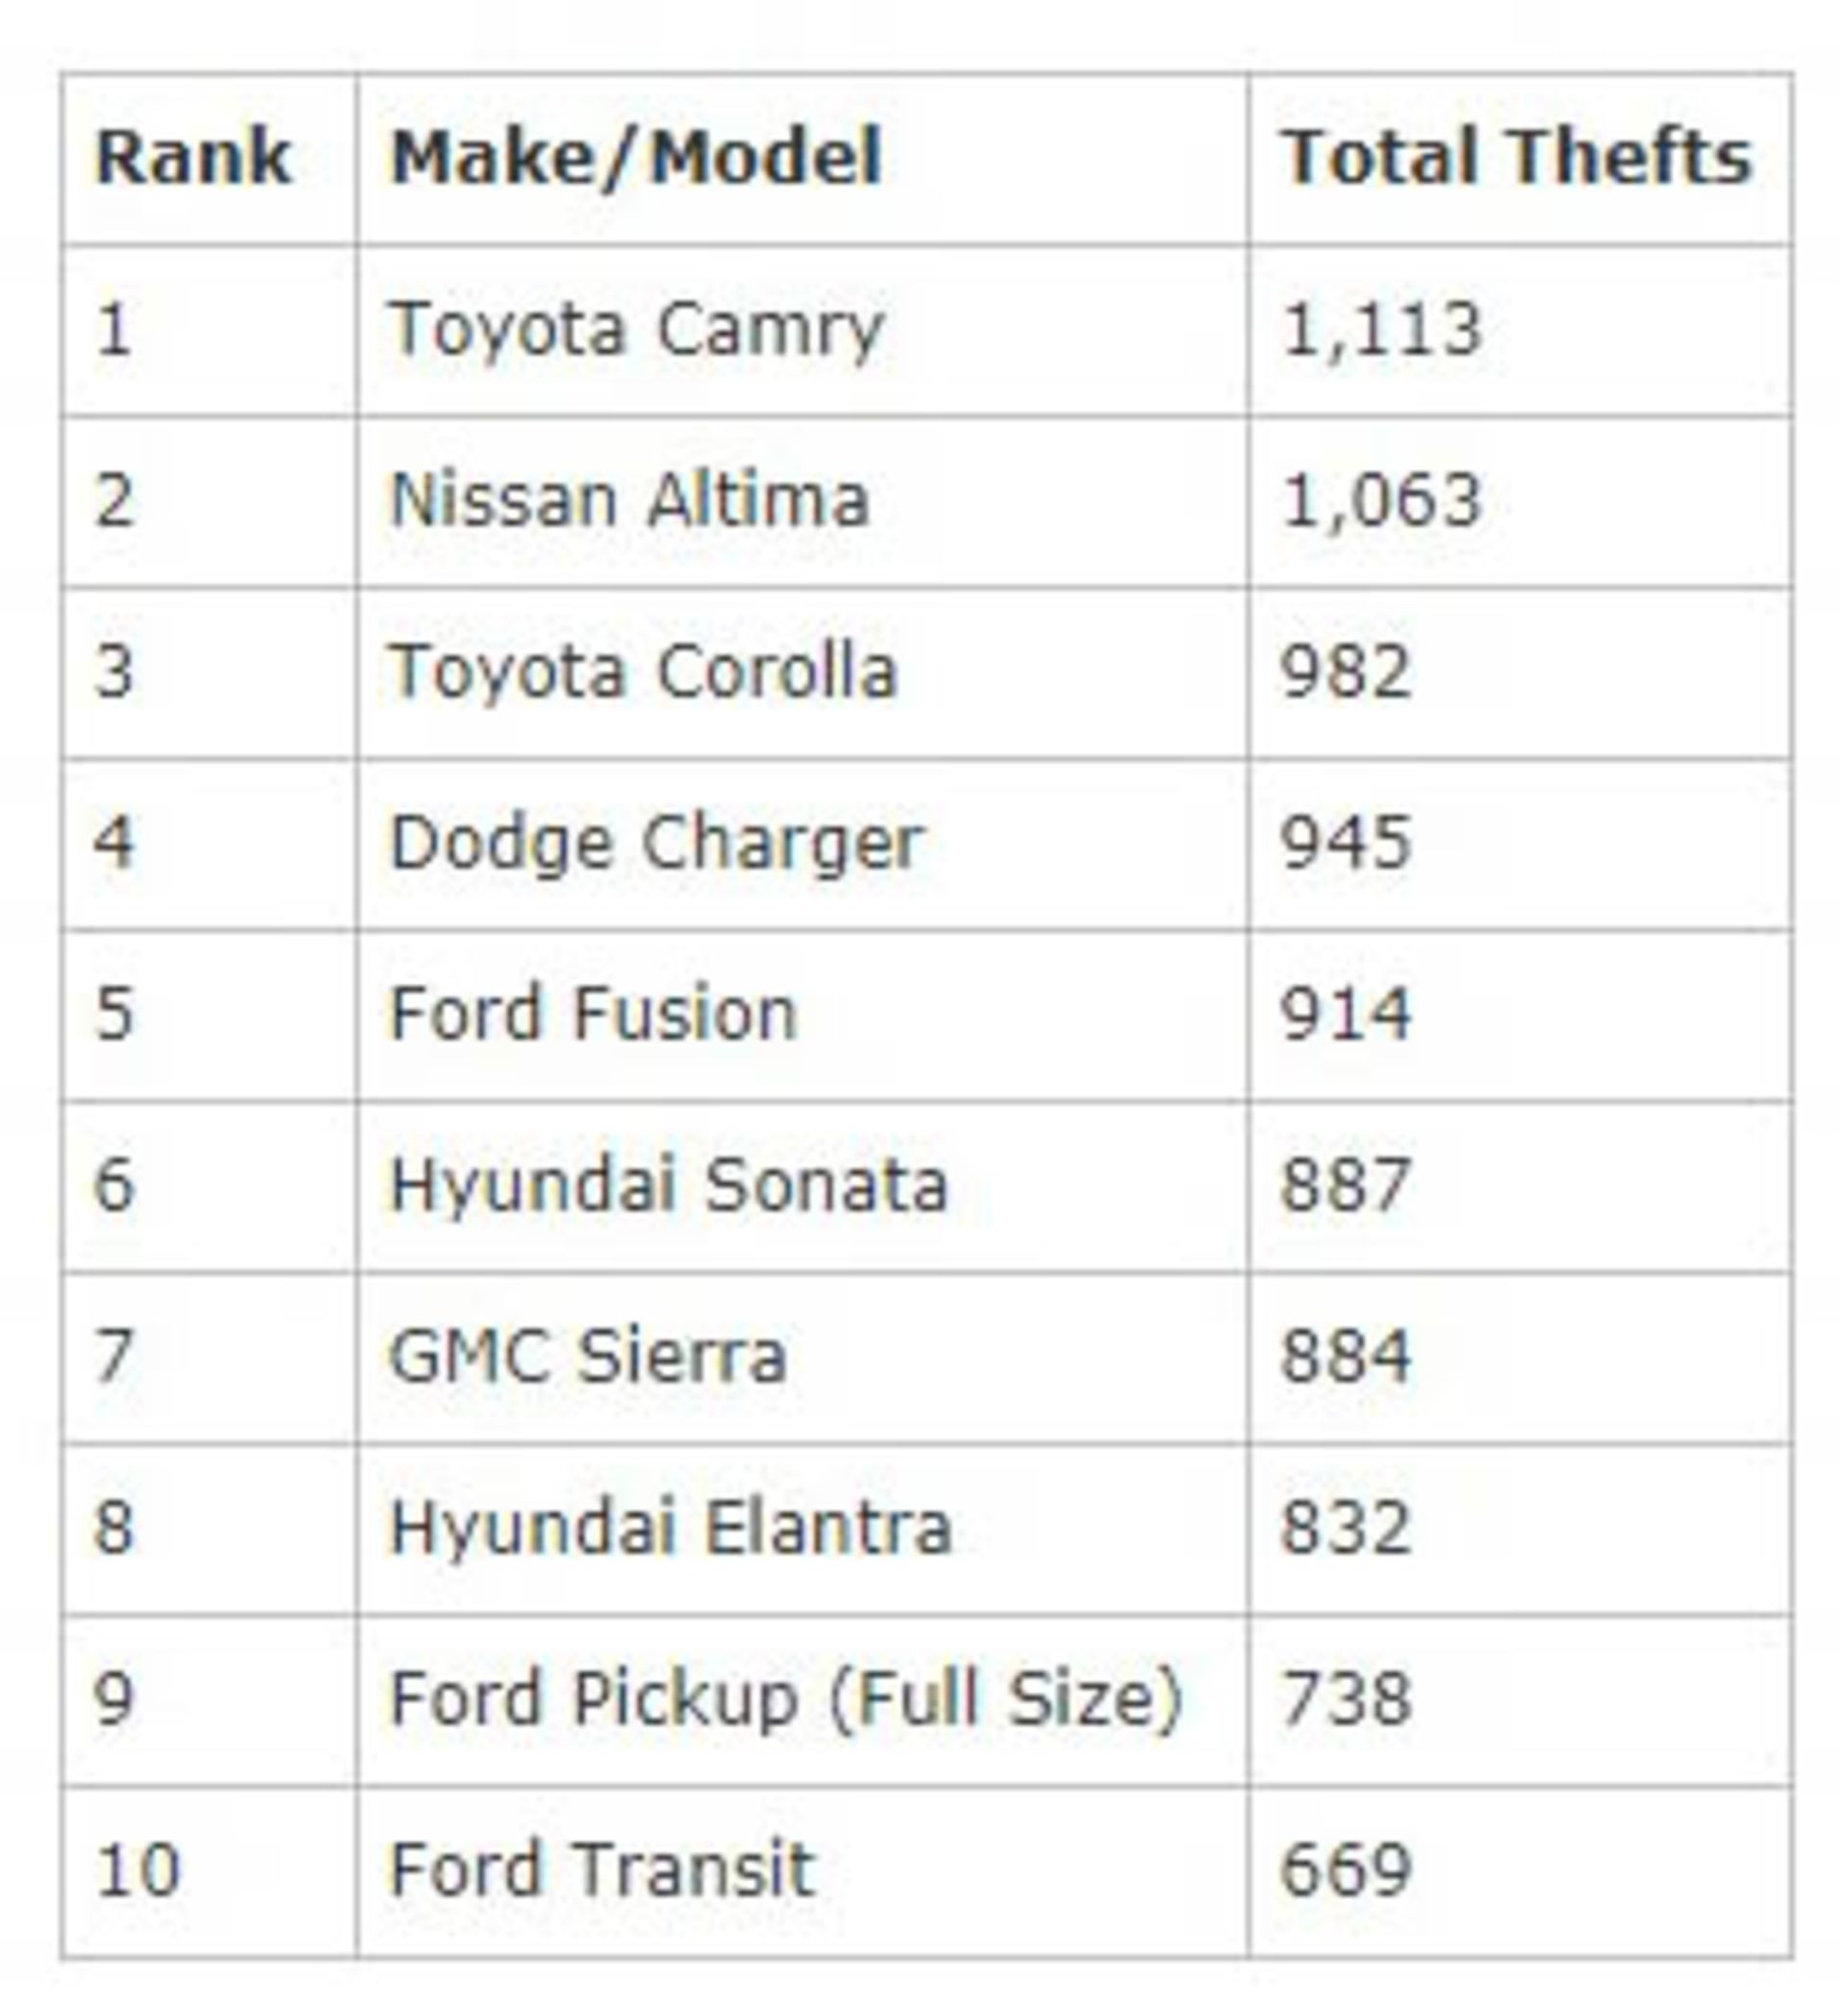The image size is (1848, 2014).
Task: Click the 982 thefts value
Action: coord(1346,671)
